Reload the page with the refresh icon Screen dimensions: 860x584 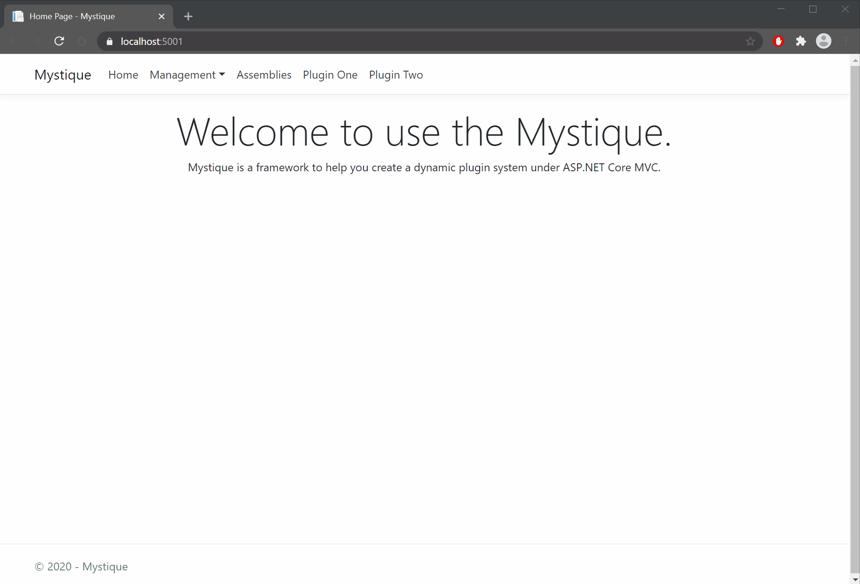pos(59,41)
